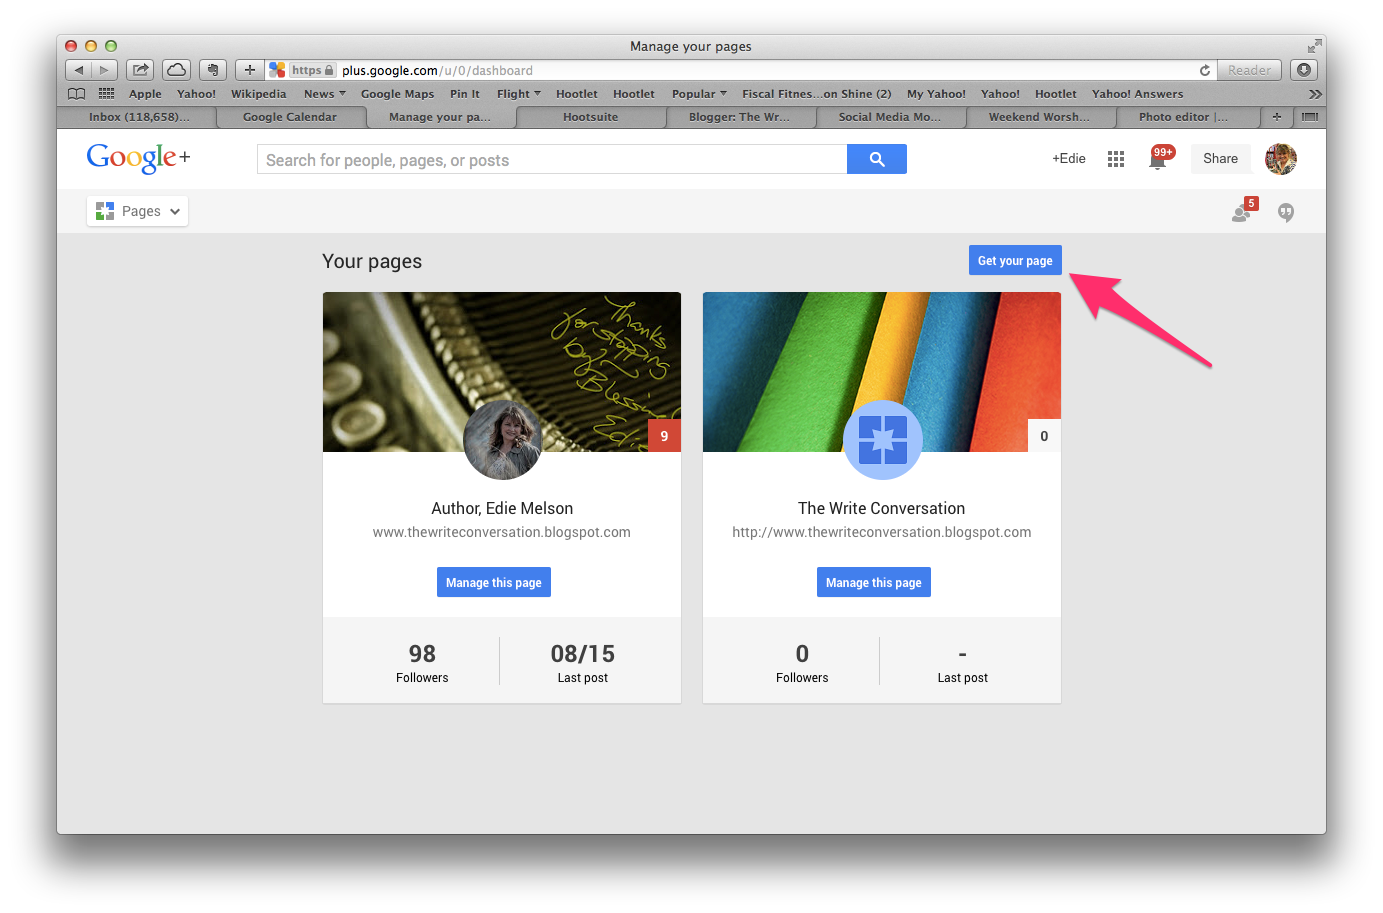
Task: Add a bookmark with the plus toolbar button
Action: [249, 70]
